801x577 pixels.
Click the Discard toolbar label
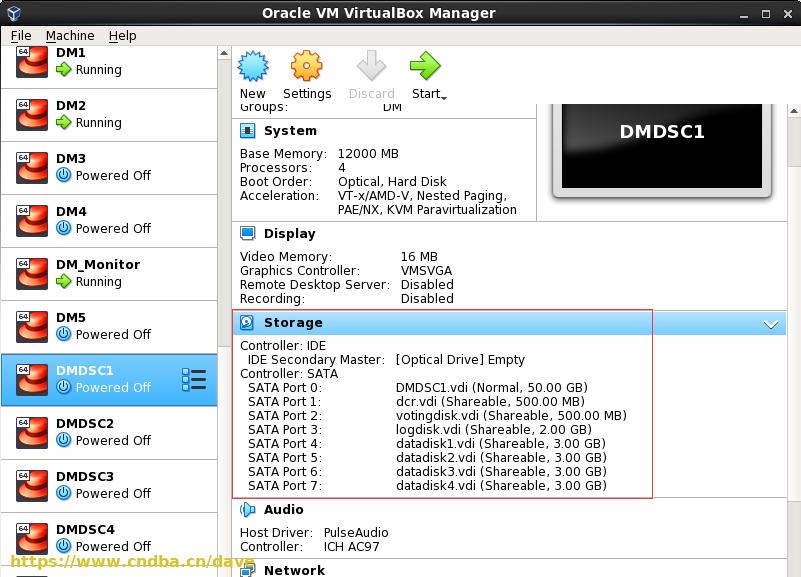(x=371, y=94)
